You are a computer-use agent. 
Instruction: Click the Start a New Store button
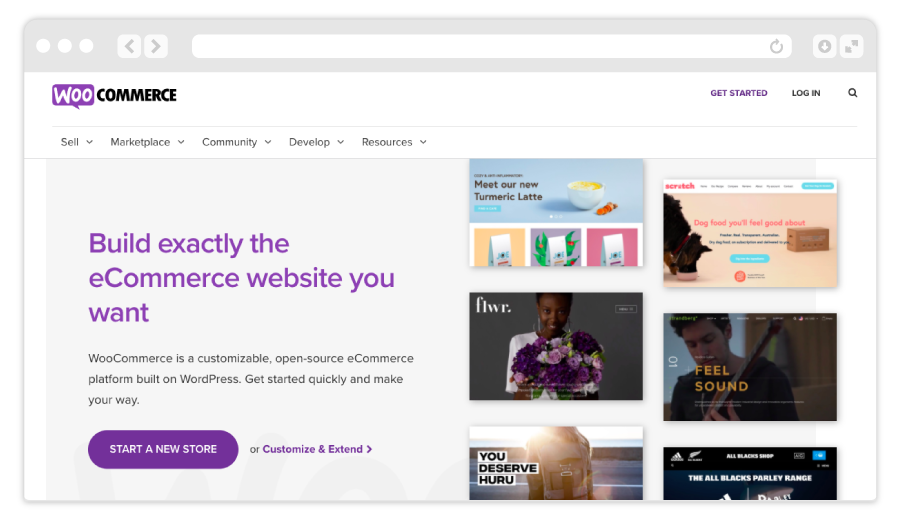(x=163, y=449)
